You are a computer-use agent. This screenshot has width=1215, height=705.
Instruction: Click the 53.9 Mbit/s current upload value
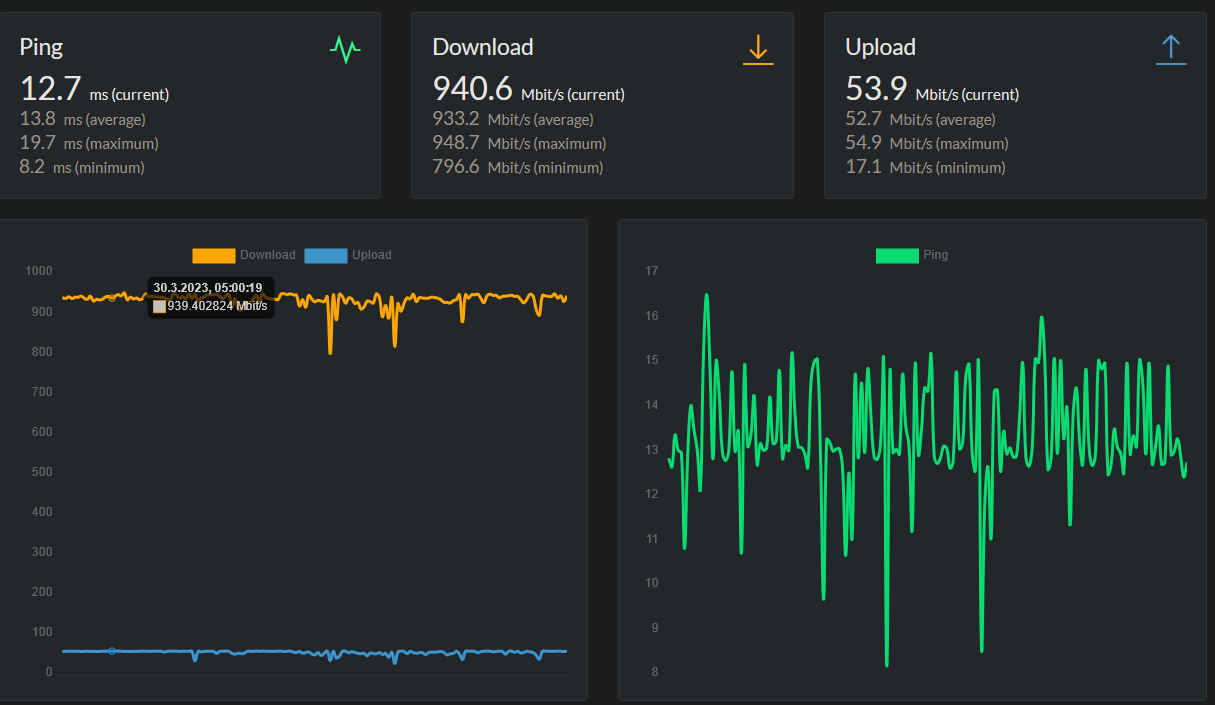coord(932,89)
